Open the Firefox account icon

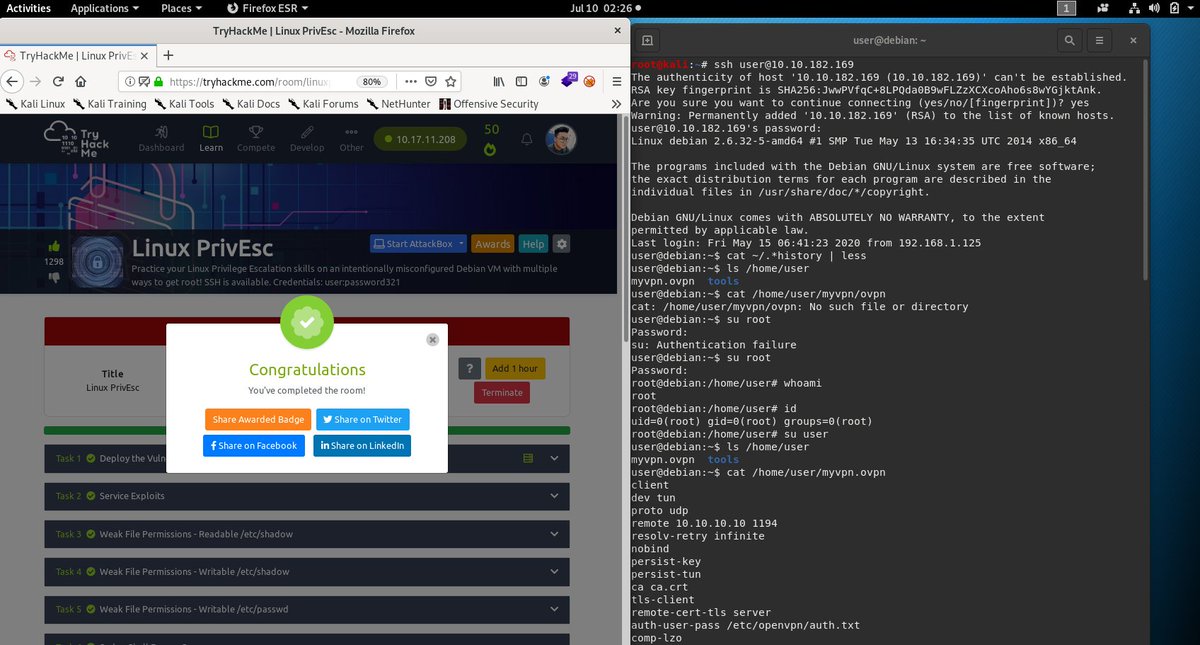point(544,81)
